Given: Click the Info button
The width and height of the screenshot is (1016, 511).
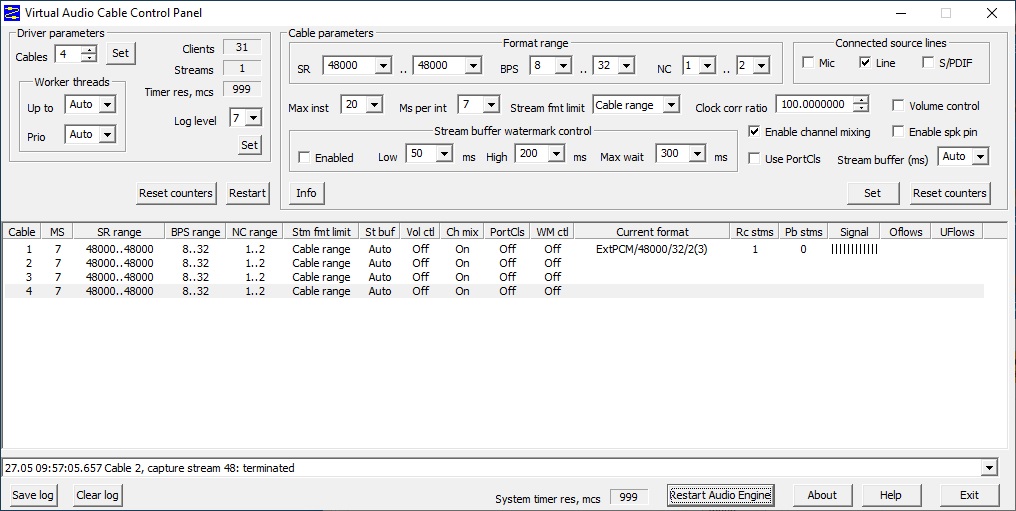Looking at the screenshot, I should click(306, 193).
